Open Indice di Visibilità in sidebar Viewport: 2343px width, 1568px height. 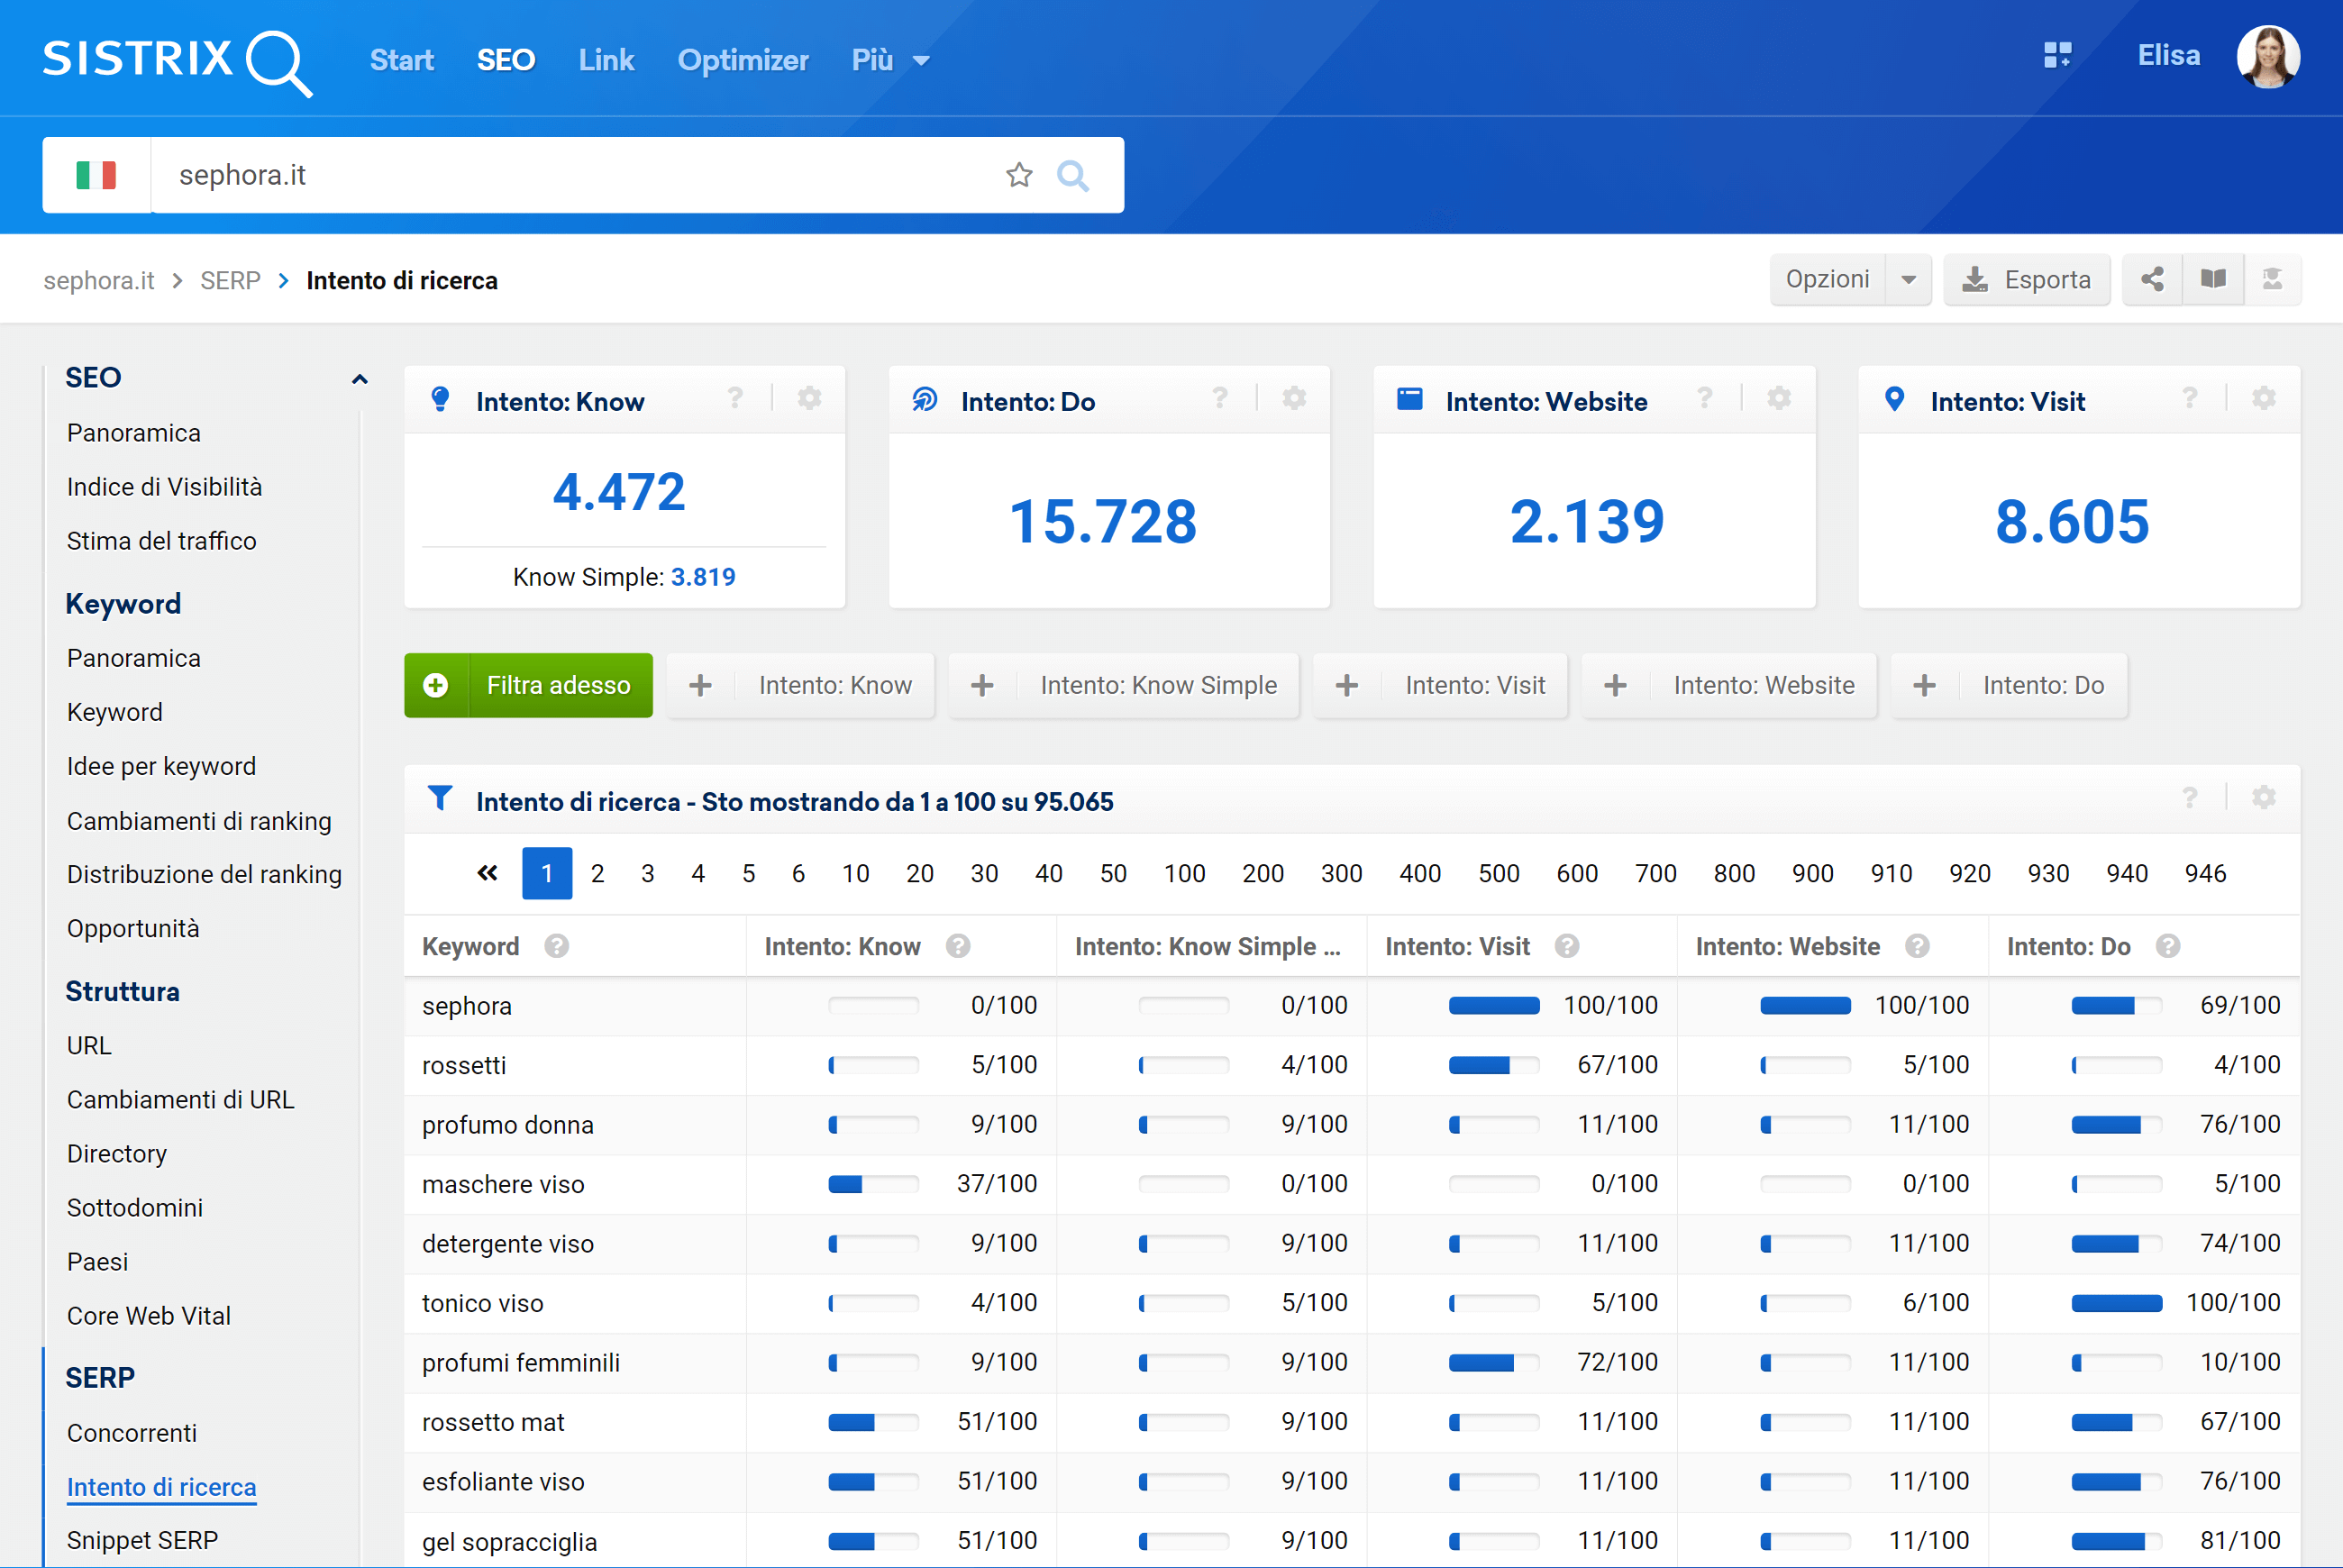click(165, 487)
